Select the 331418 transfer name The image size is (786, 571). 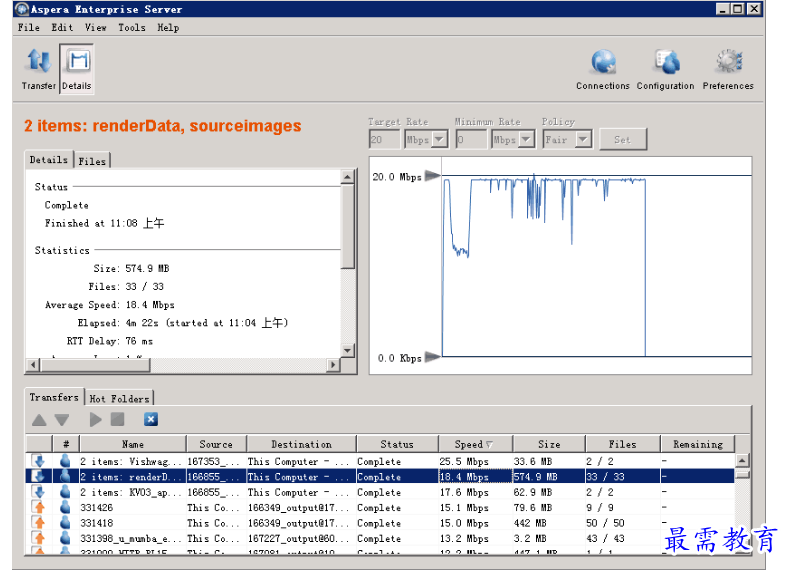coord(97,523)
